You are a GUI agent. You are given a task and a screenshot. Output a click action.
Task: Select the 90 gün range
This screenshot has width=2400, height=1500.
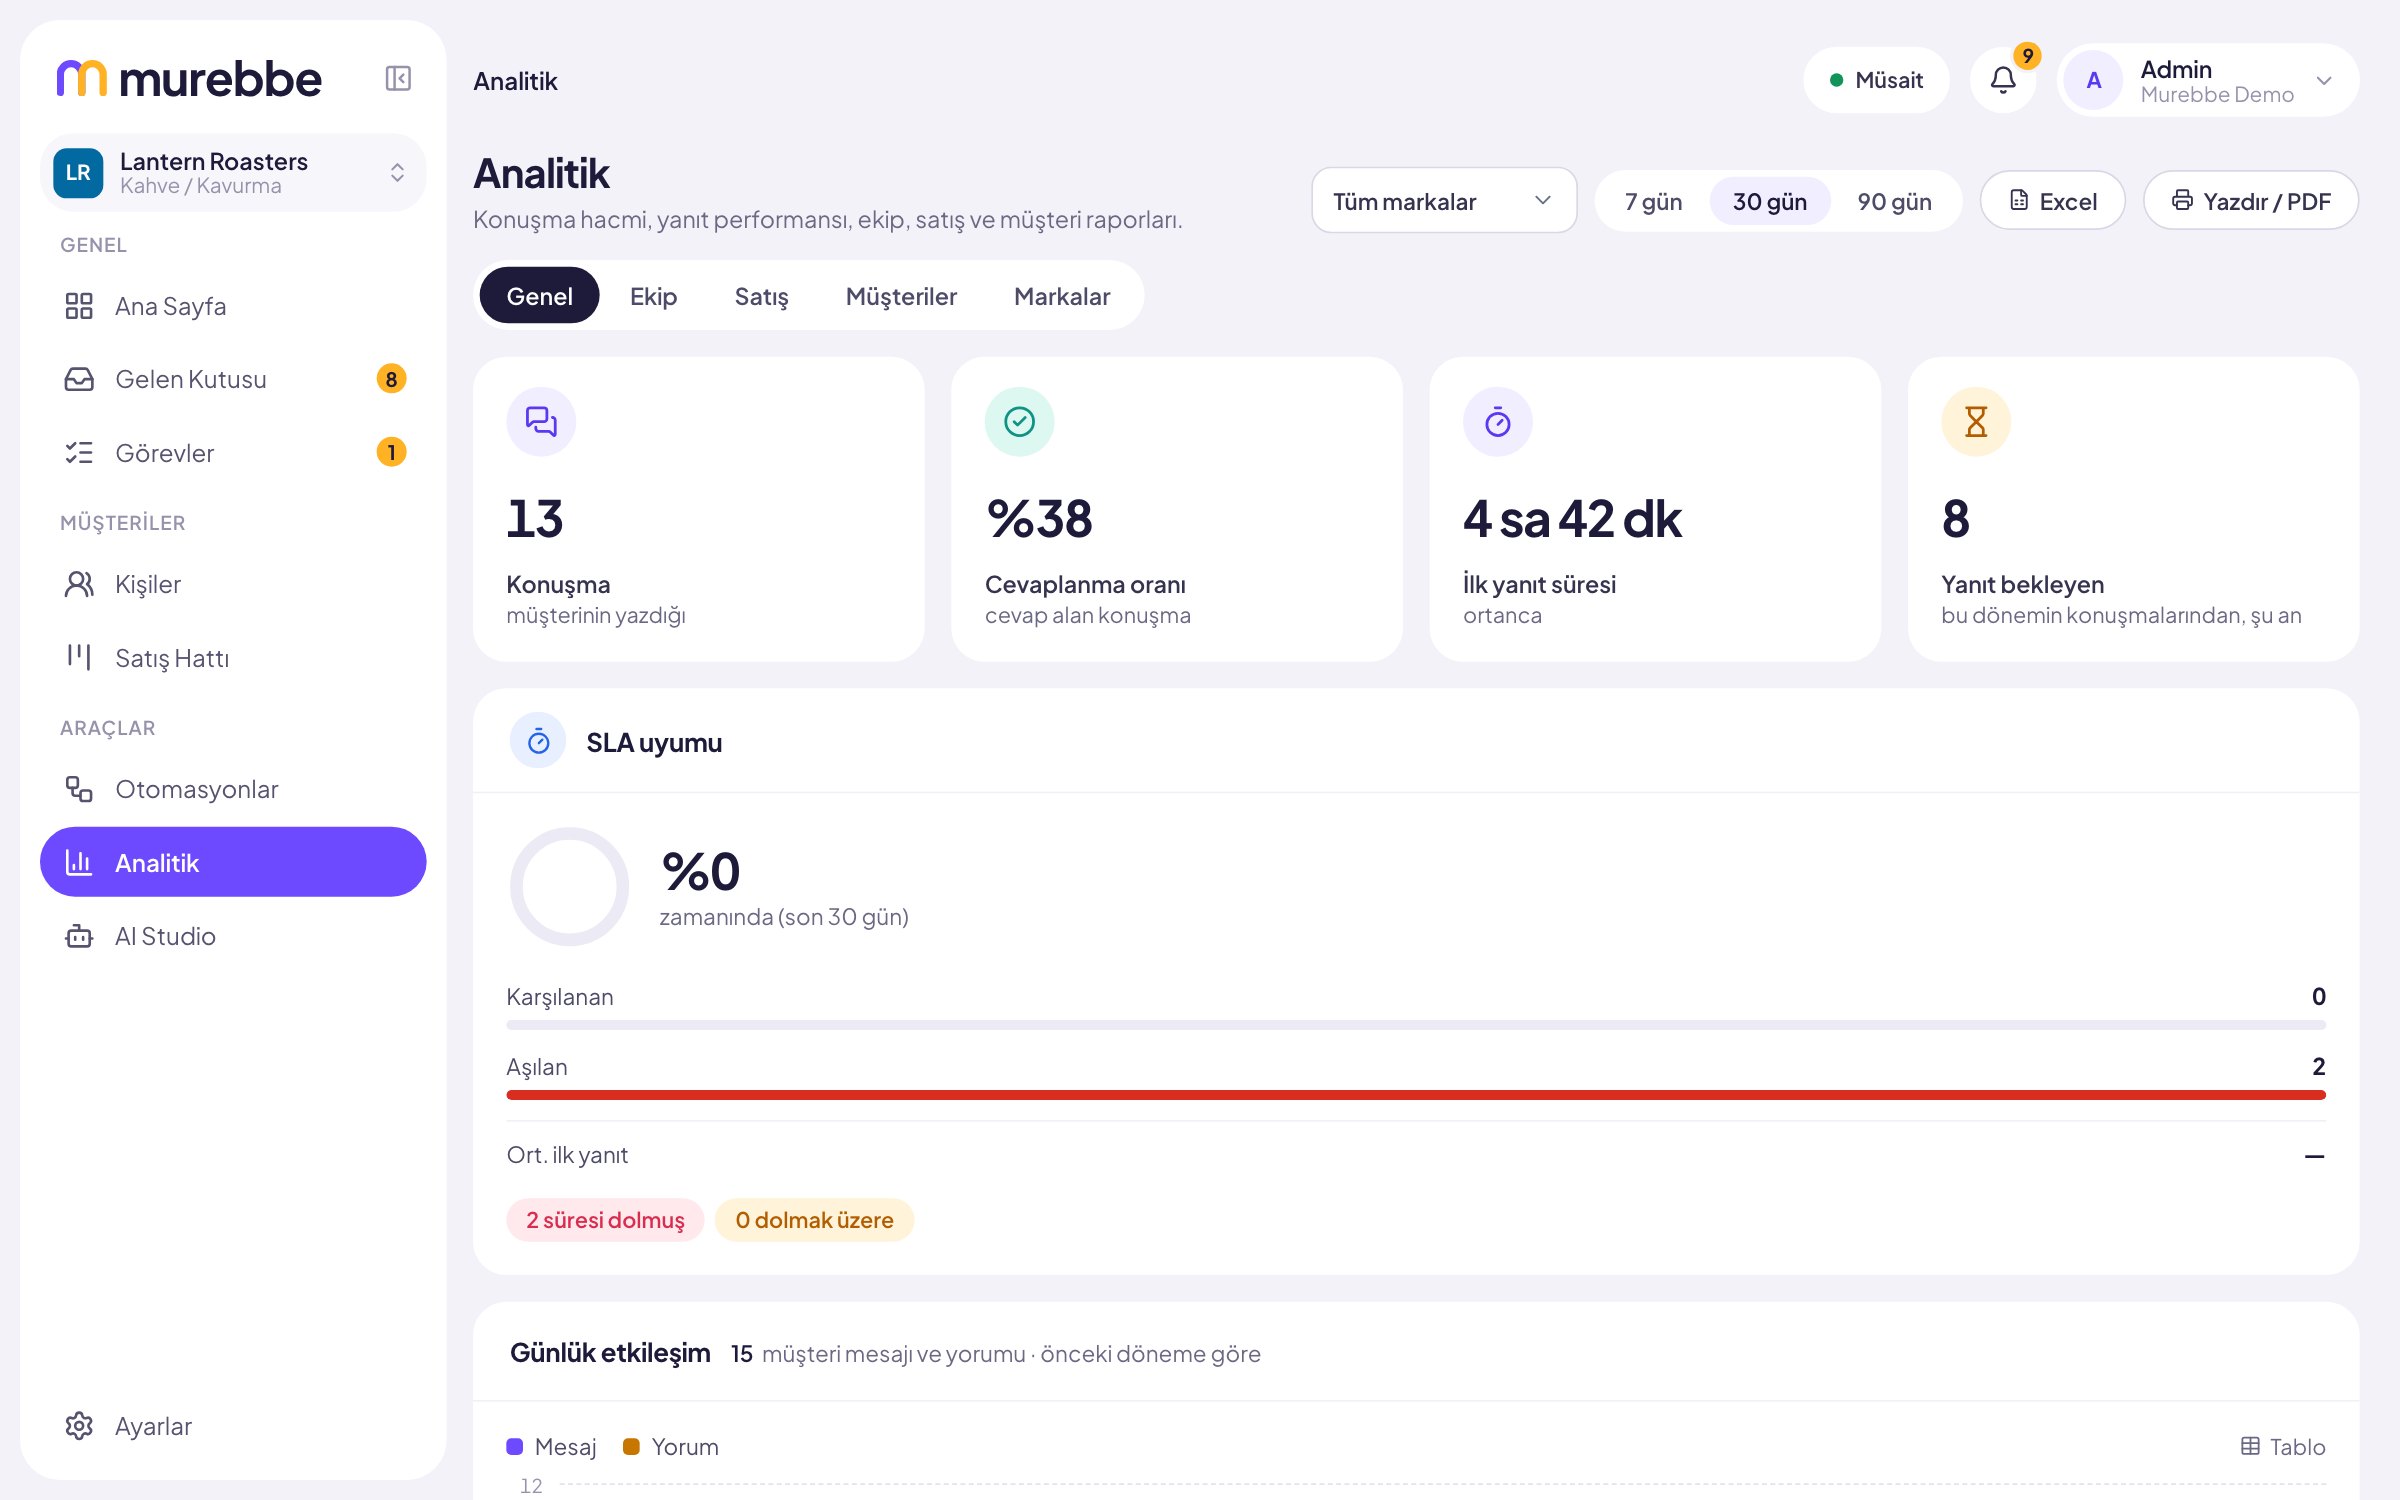[1894, 201]
